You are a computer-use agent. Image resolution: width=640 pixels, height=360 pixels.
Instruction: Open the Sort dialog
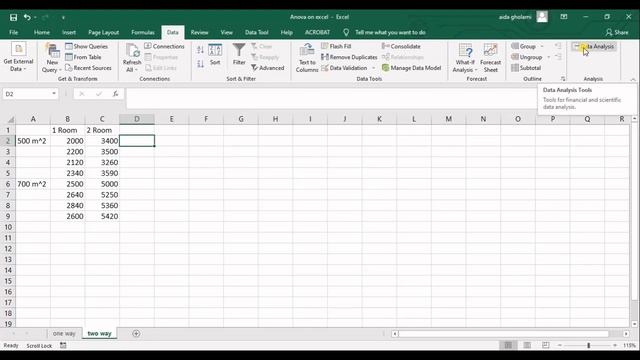pos(215,54)
